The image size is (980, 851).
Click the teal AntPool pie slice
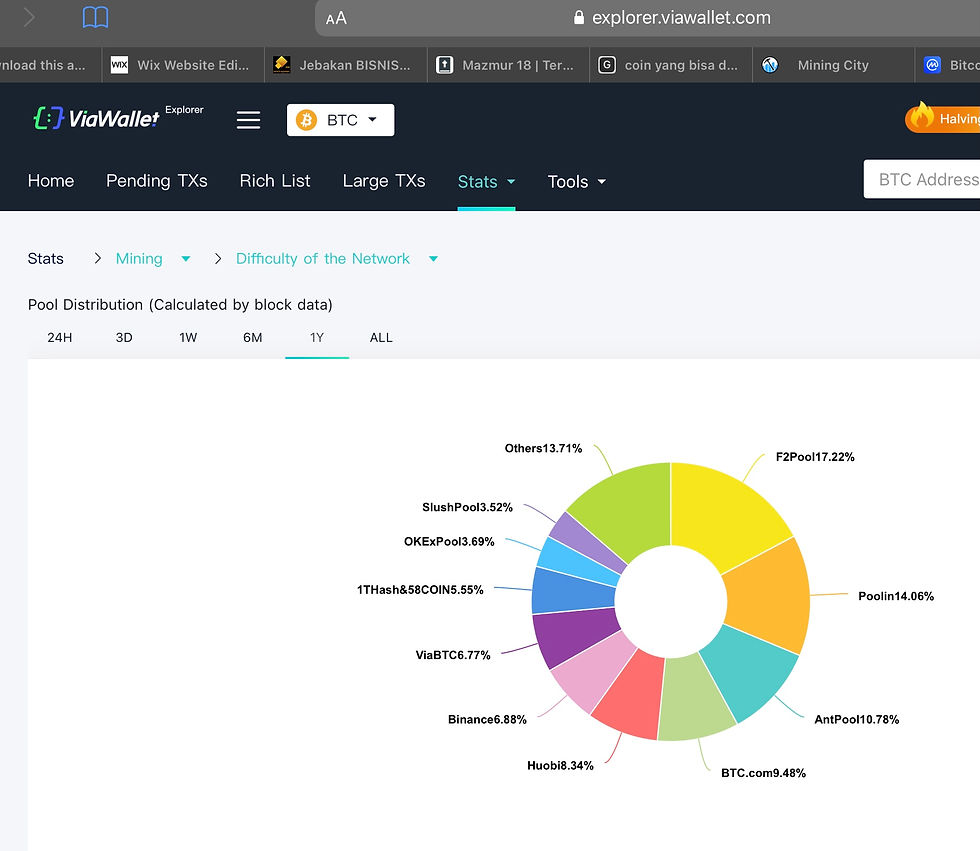coord(750,672)
